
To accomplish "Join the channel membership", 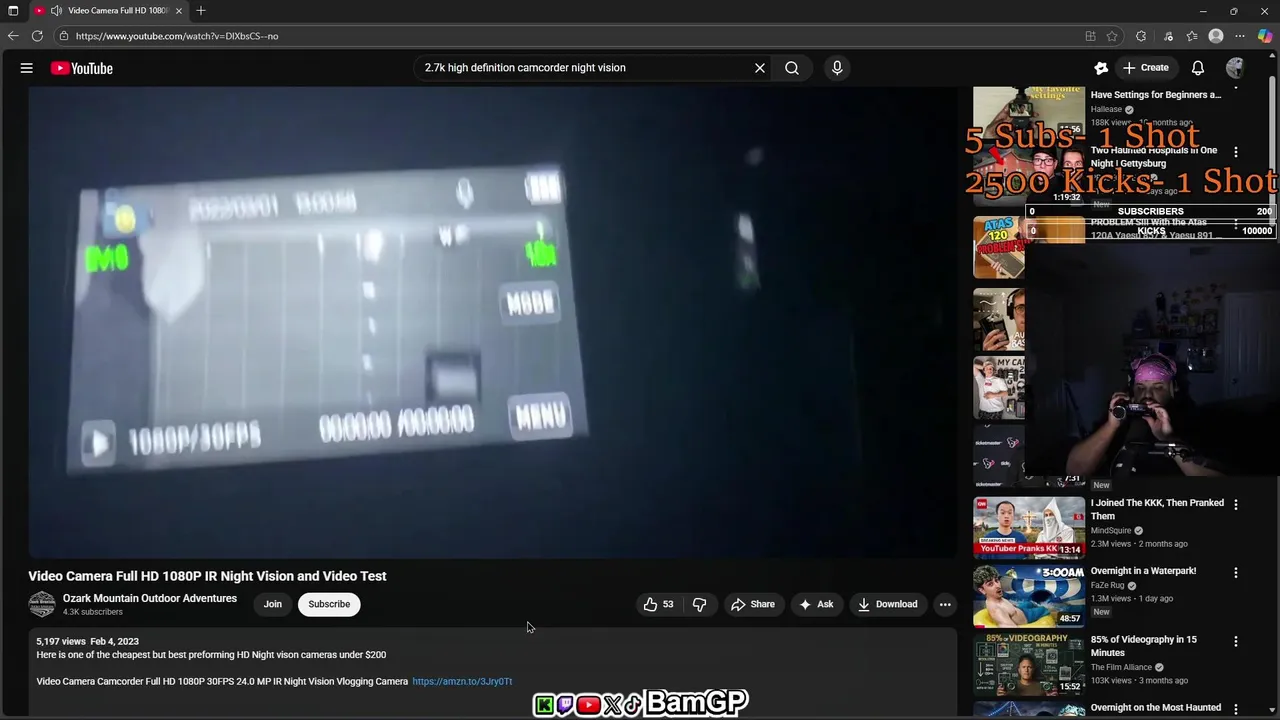I will pos(272,604).
